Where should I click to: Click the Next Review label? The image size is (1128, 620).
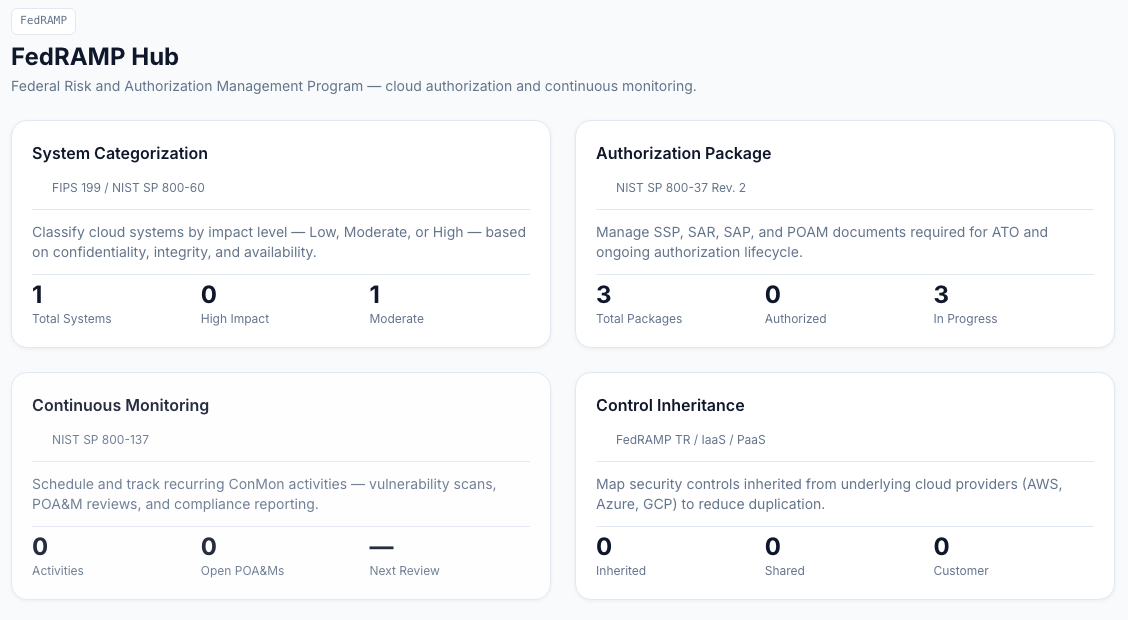tap(404, 570)
